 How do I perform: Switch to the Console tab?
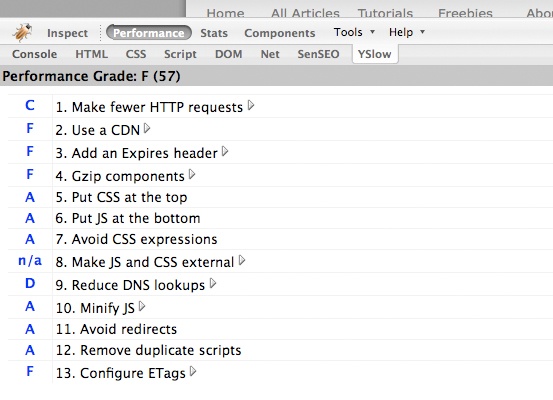(34, 54)
